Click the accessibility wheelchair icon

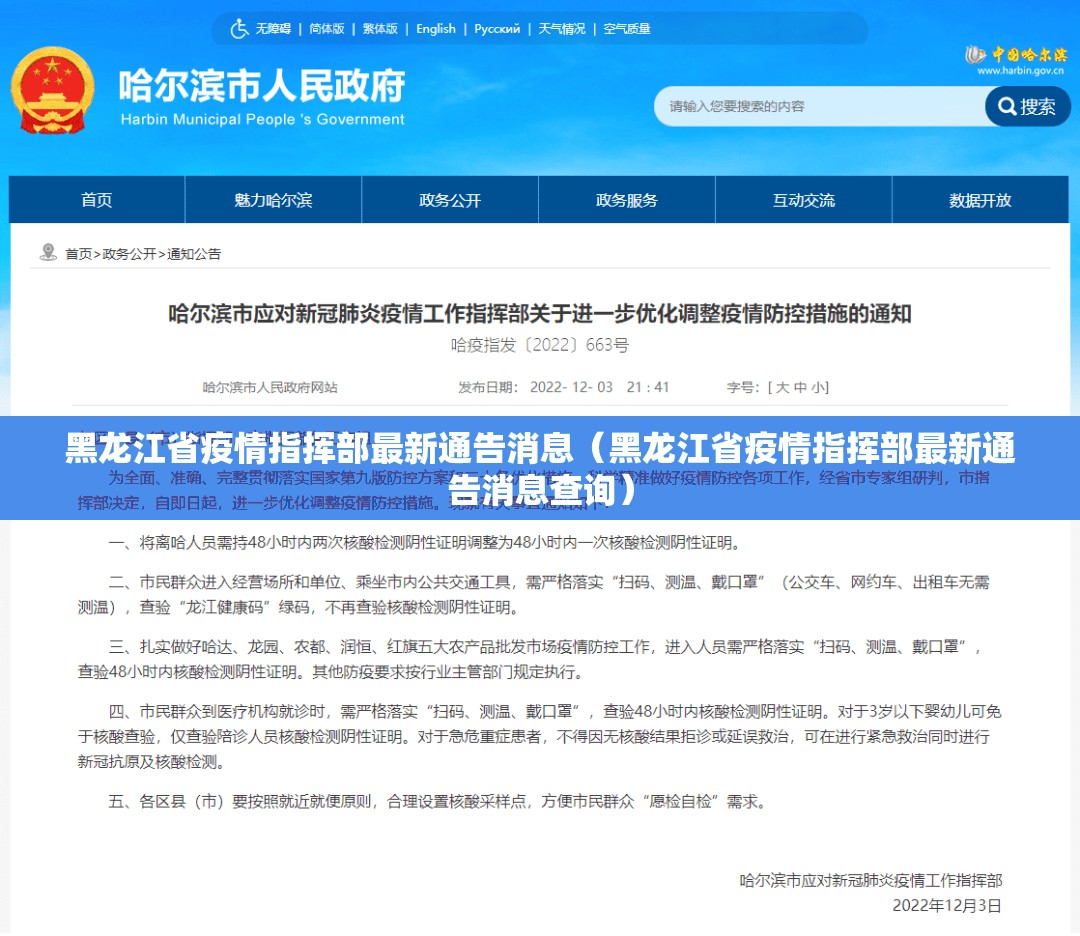pos(239,29)
